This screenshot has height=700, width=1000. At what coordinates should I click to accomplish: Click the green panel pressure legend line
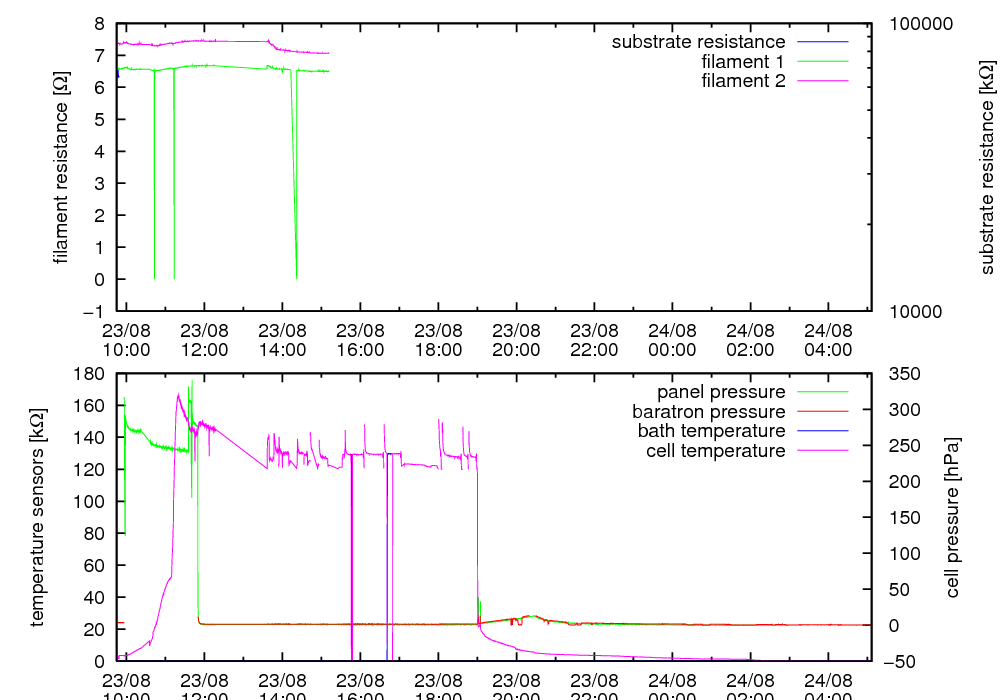[823, 391]
